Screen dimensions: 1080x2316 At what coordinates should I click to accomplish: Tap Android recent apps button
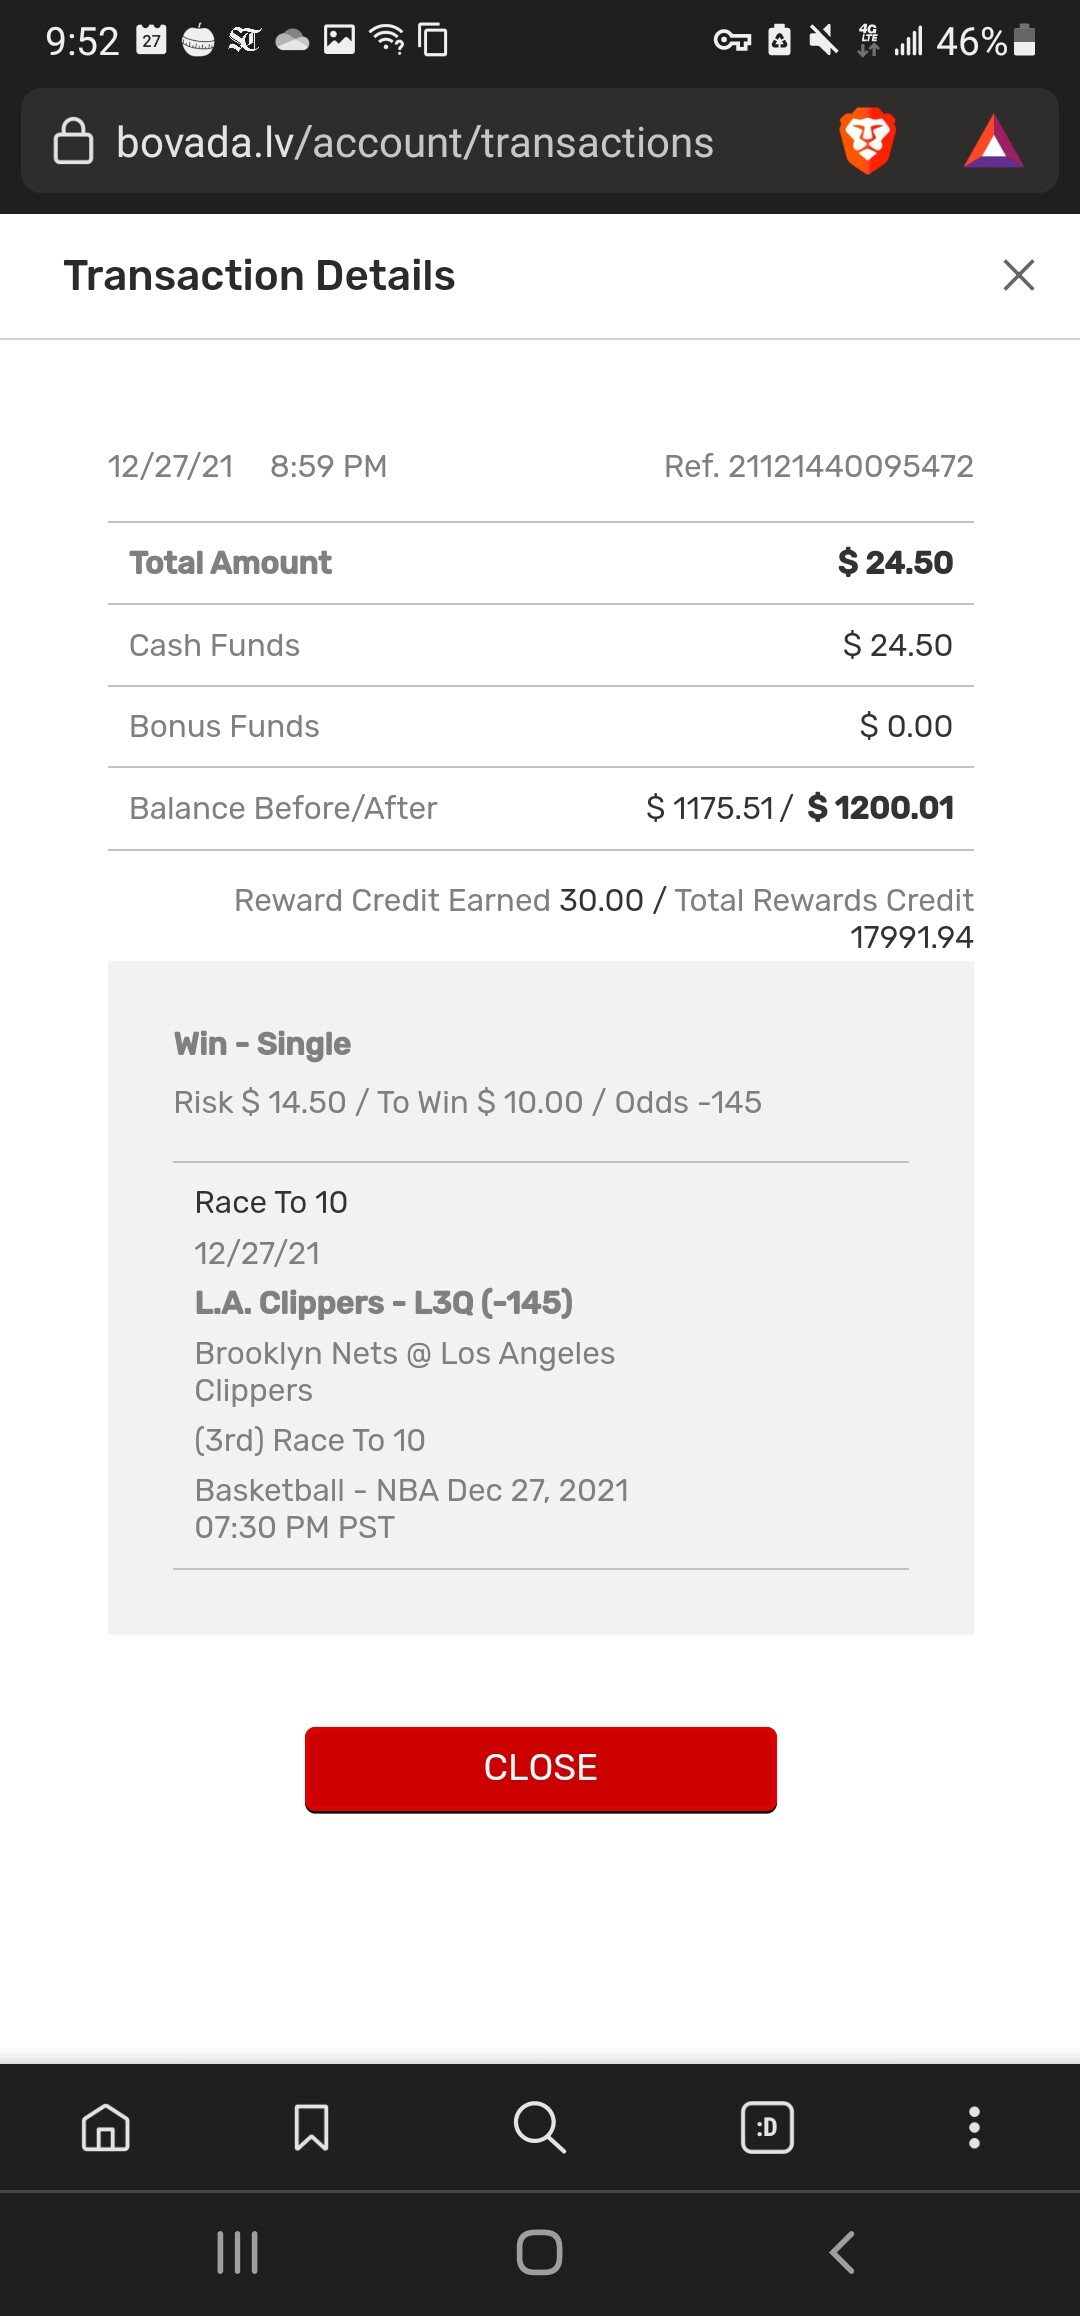pos(238,2252)
